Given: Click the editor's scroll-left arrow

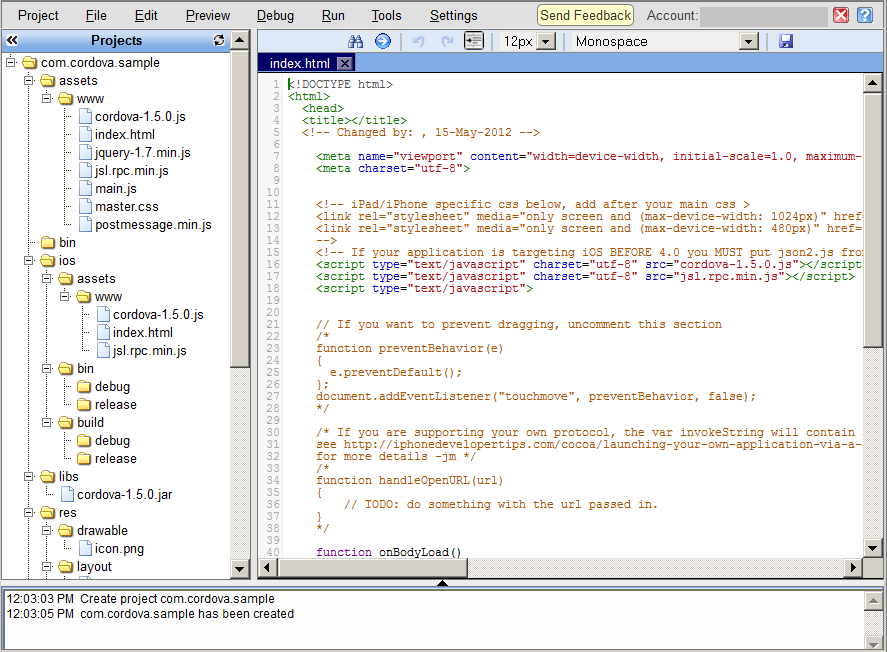Looking at the screenshot, I should (x=267, y=567).
